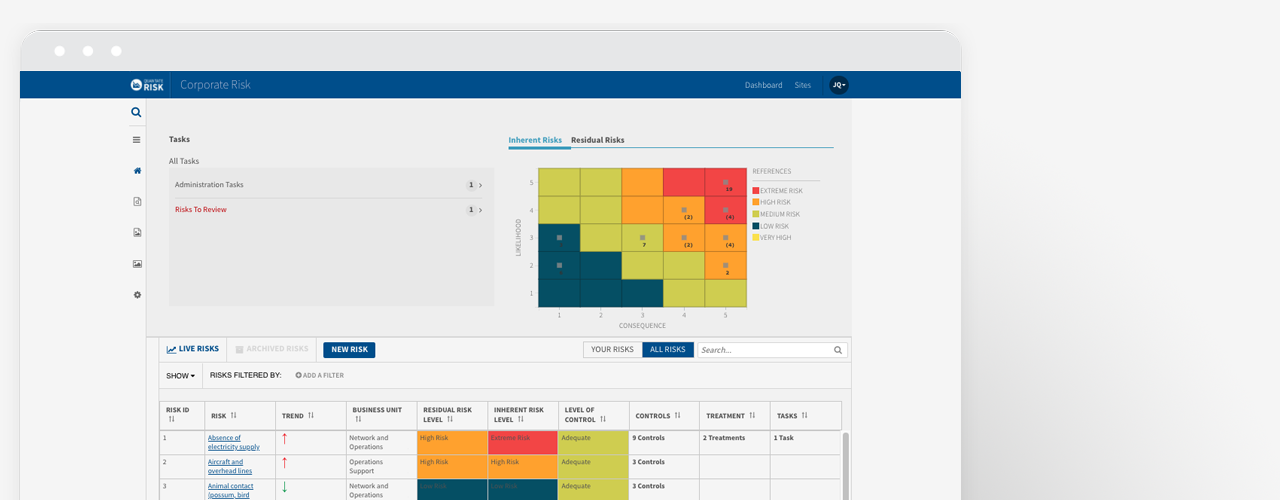Open the Live Risks tab
1280x500 pixels.
(x=193, y=350)
